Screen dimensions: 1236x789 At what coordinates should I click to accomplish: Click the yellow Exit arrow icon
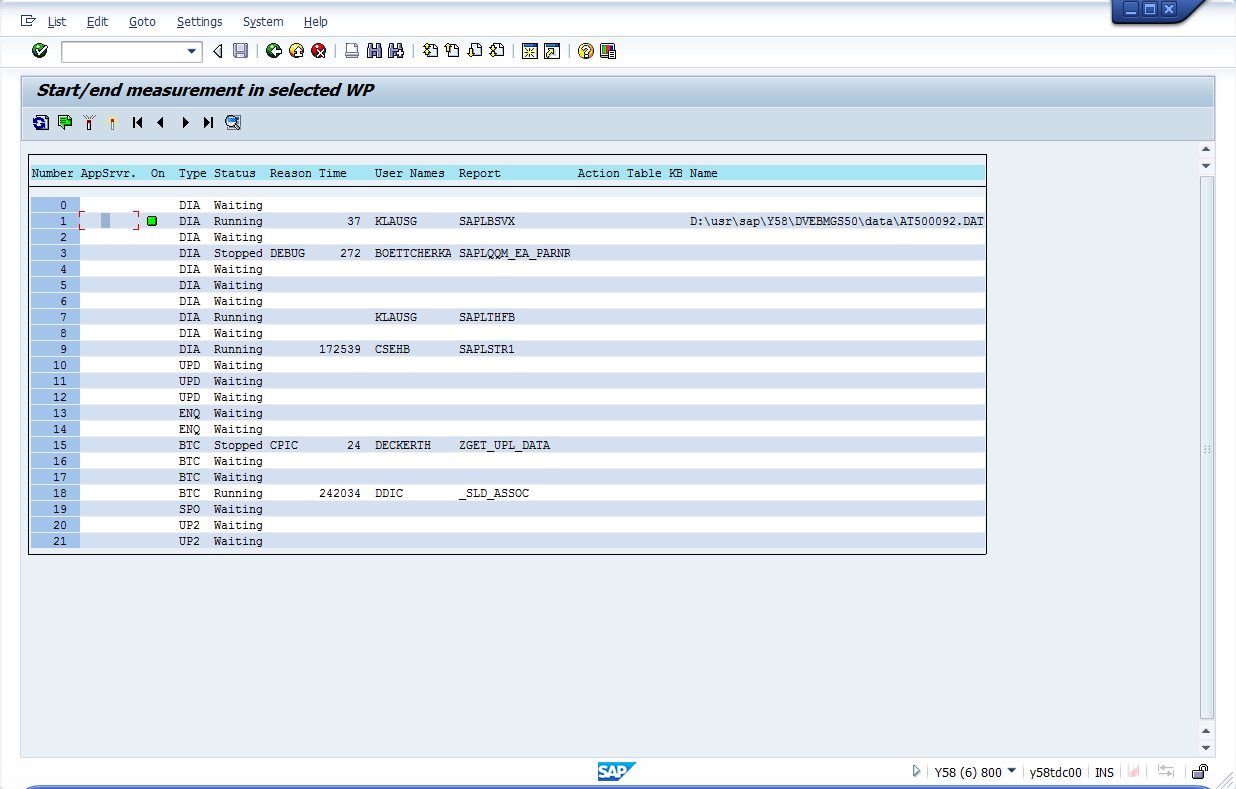(x=296, y=51)
